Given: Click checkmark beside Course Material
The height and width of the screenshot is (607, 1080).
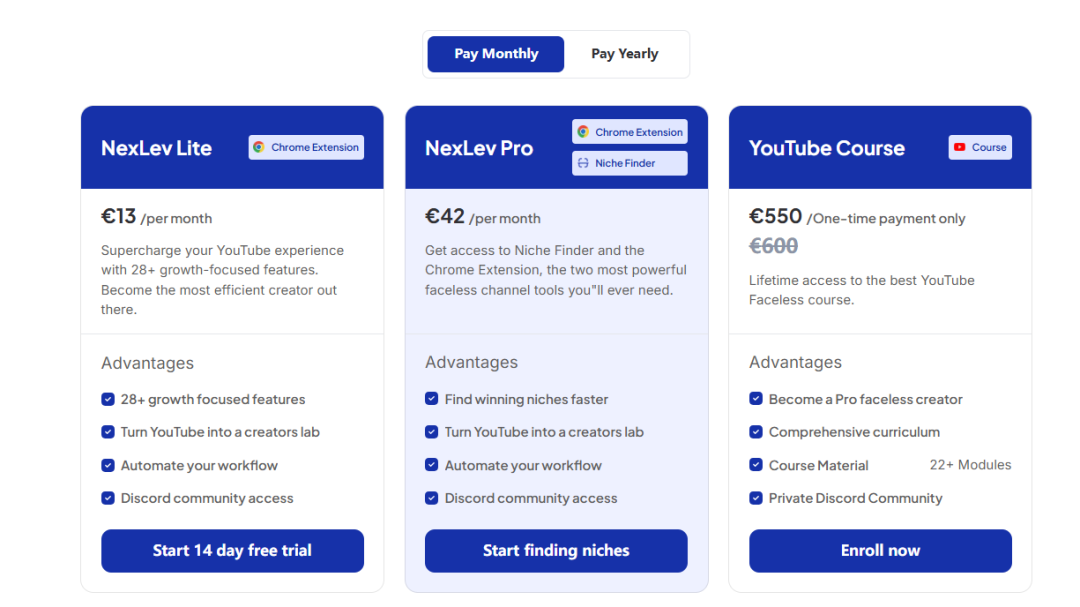Looking at the screenshot, I should tap(756, 465).
